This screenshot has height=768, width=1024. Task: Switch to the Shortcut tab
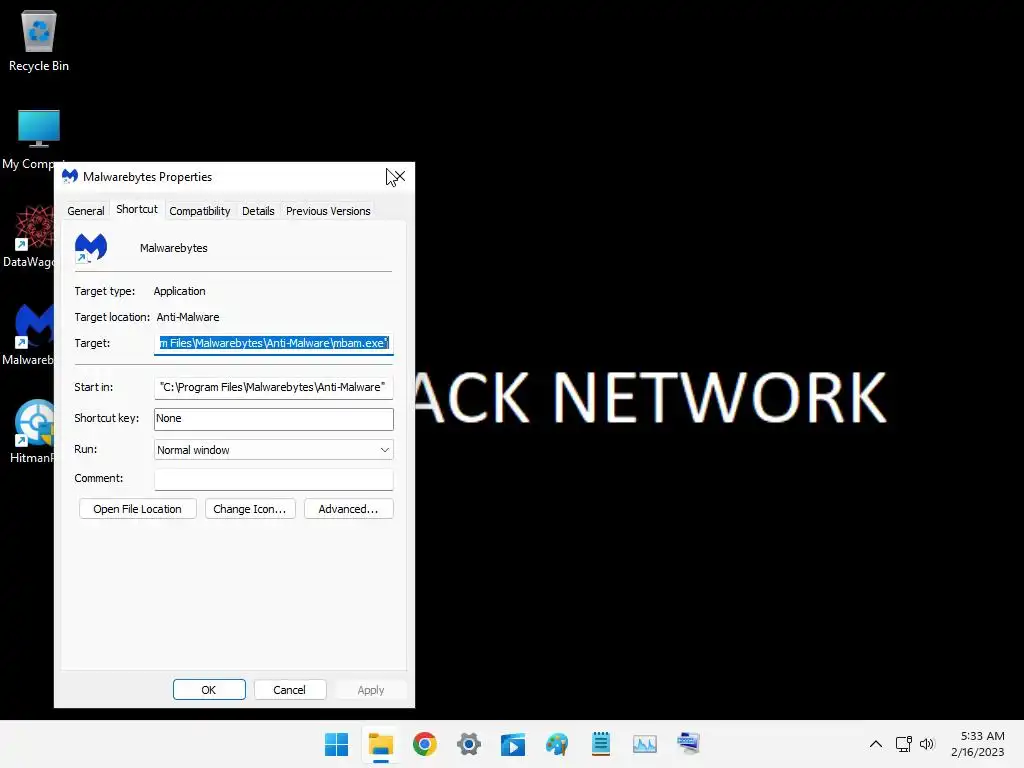[136, 209]
